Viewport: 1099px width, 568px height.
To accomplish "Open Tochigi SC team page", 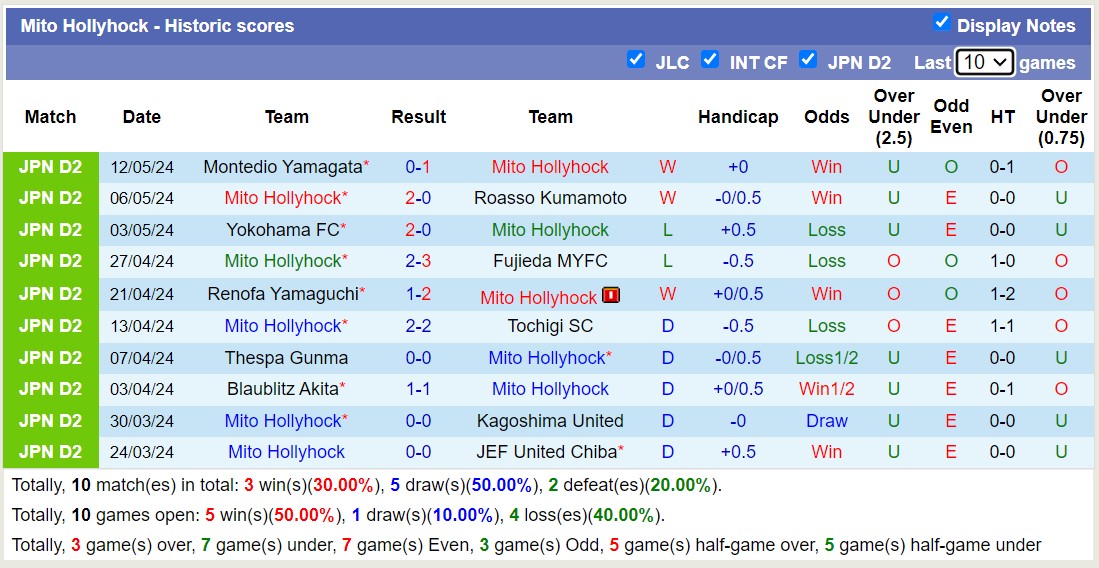I will 550,326.
